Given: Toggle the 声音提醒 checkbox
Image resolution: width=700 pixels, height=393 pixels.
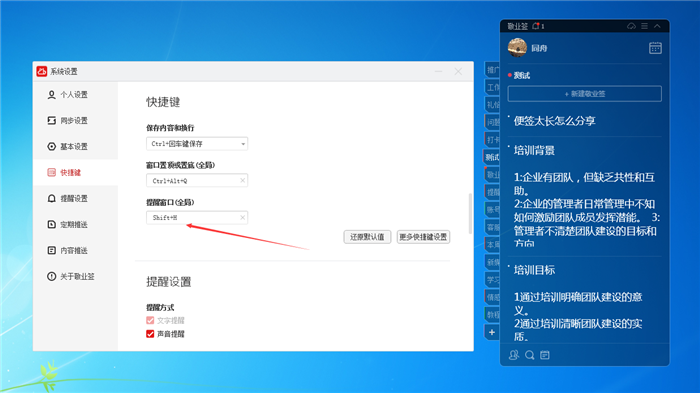Looking at the screenshot, I should pos(150,334).
